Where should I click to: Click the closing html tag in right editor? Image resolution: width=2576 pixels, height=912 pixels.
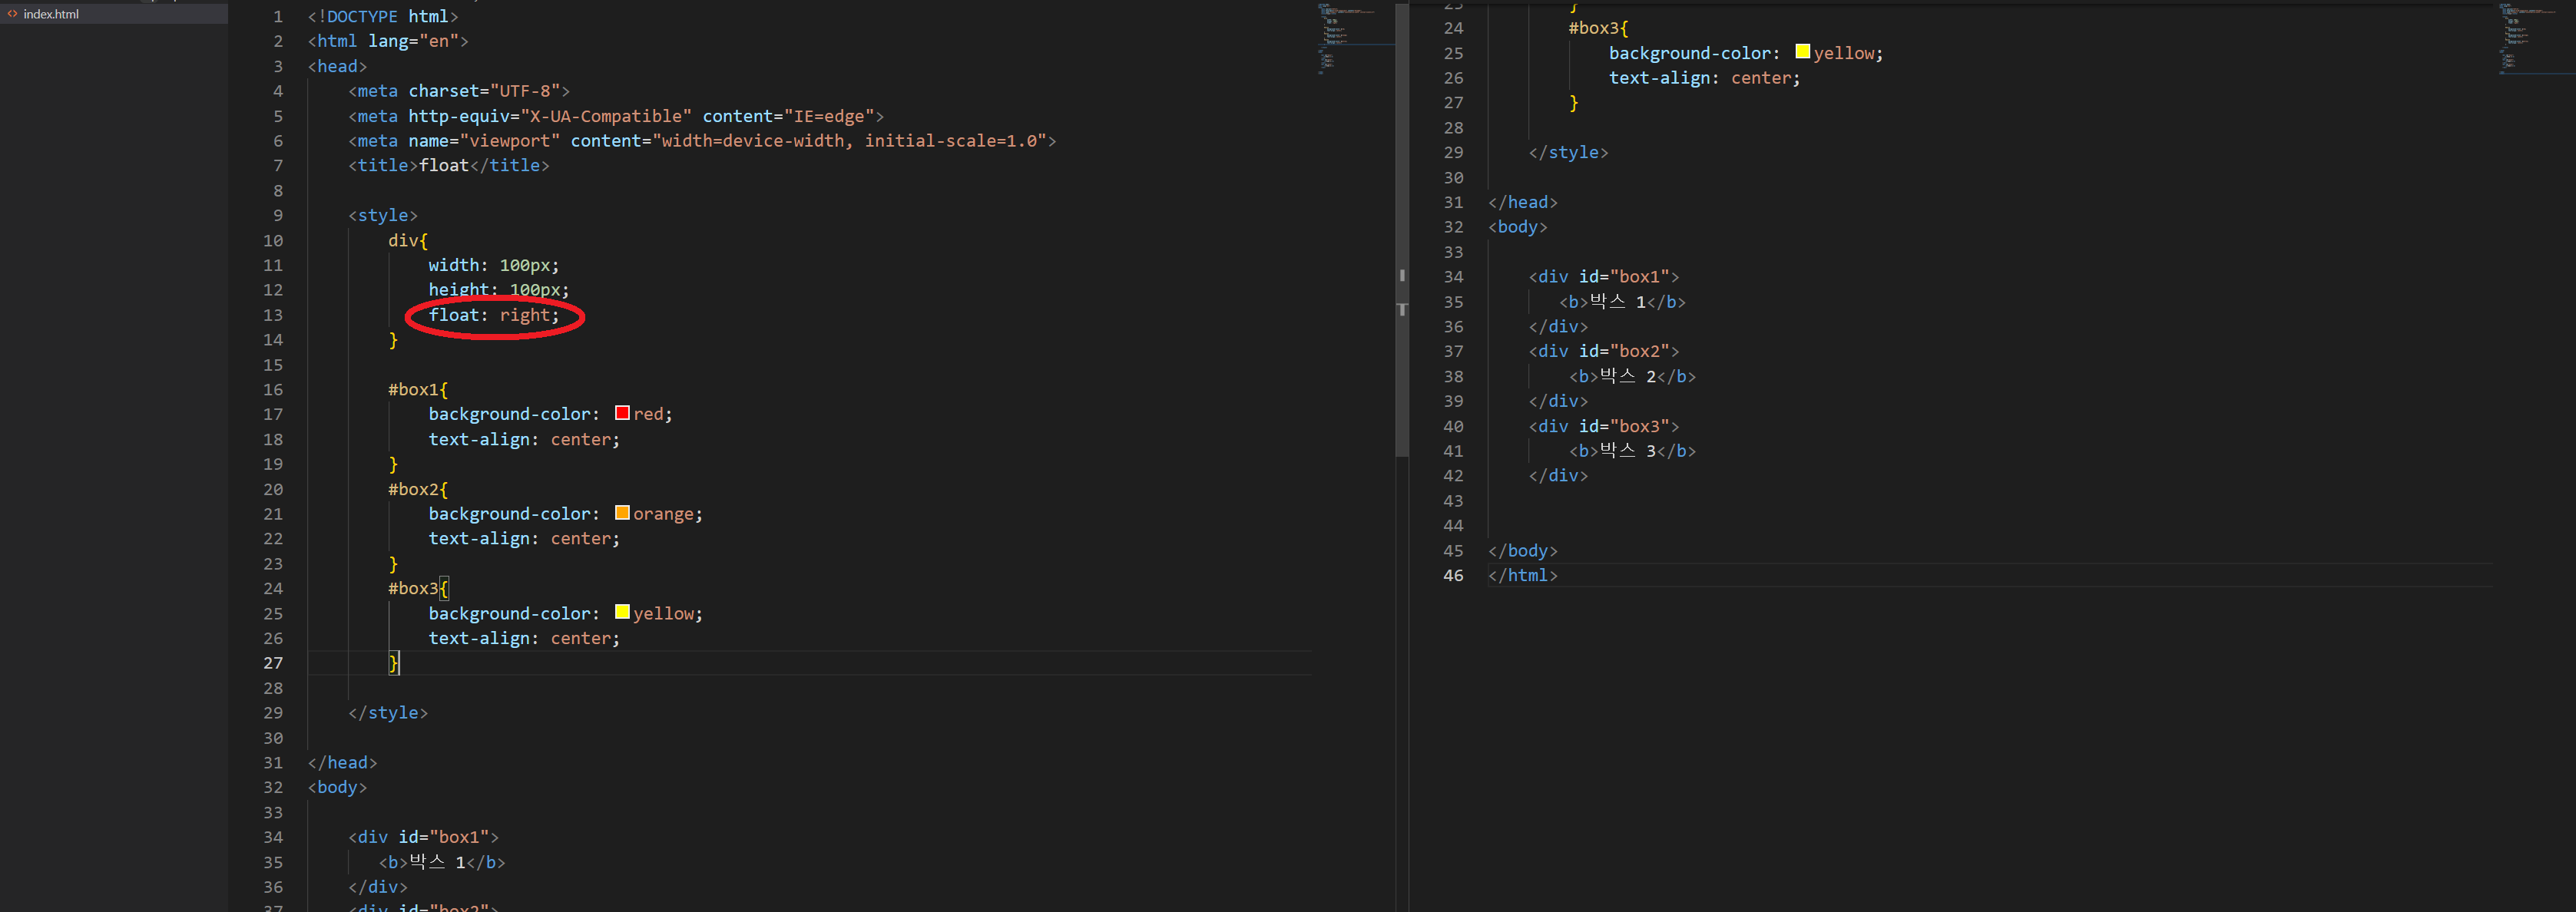(x=1522, y=575)
